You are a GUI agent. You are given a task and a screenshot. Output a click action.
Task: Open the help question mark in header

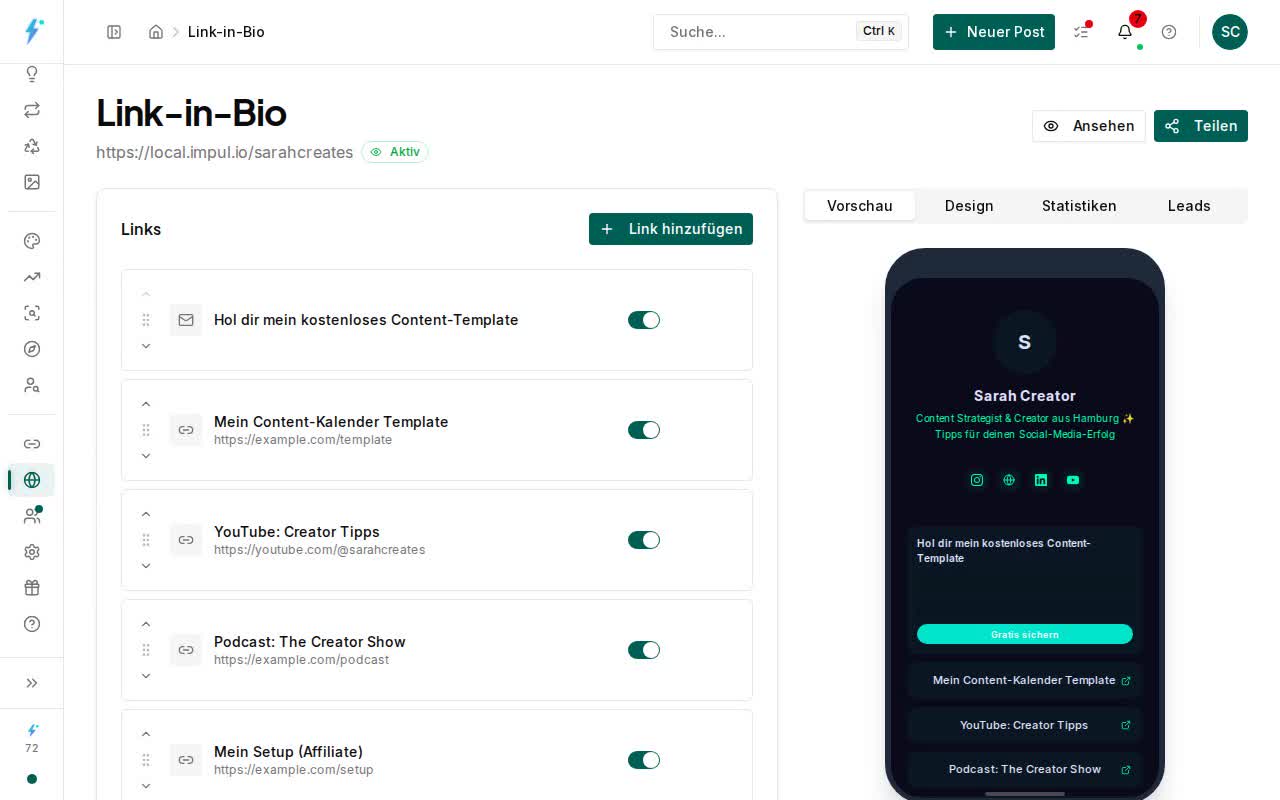click(x=1169, y=32)
